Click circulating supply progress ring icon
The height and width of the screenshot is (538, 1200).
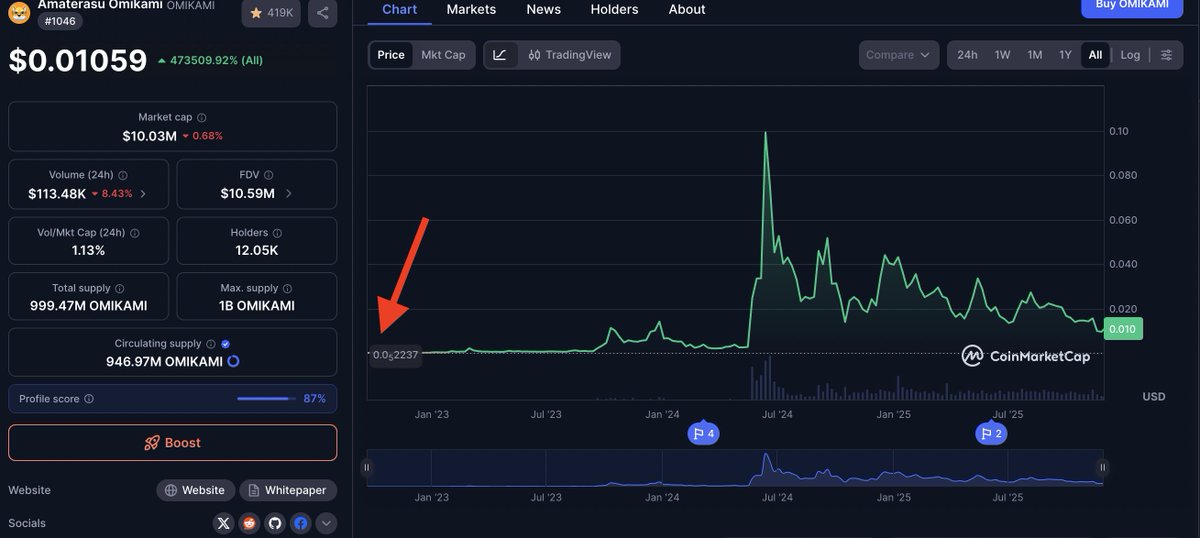tap(233, 361)
